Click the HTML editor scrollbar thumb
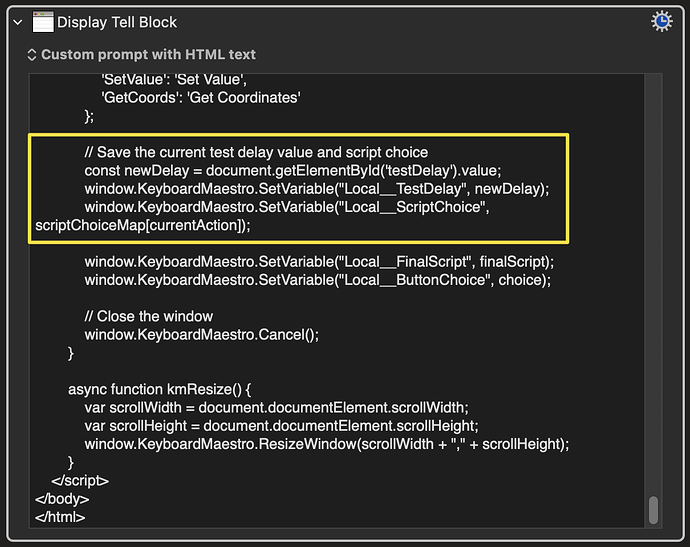Viewport: 690px width, 547px height. (653, 510)
